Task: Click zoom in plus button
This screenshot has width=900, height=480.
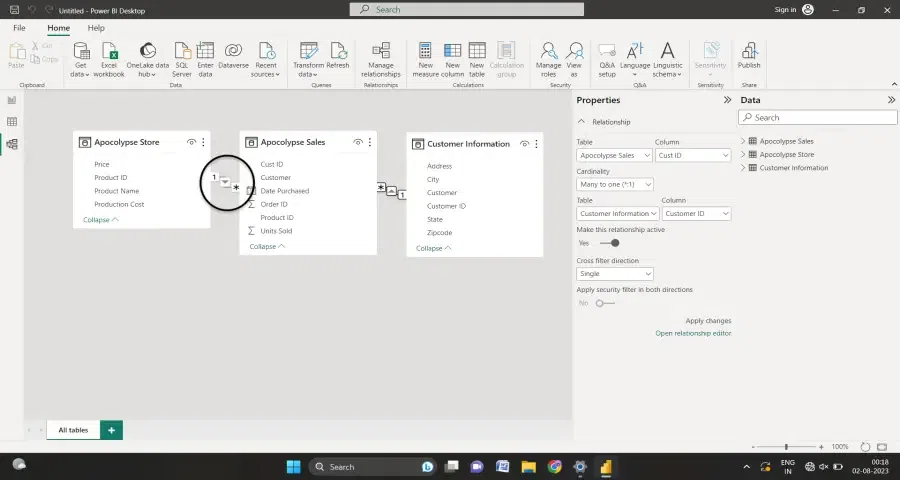Action: click(x=821, y=447)
